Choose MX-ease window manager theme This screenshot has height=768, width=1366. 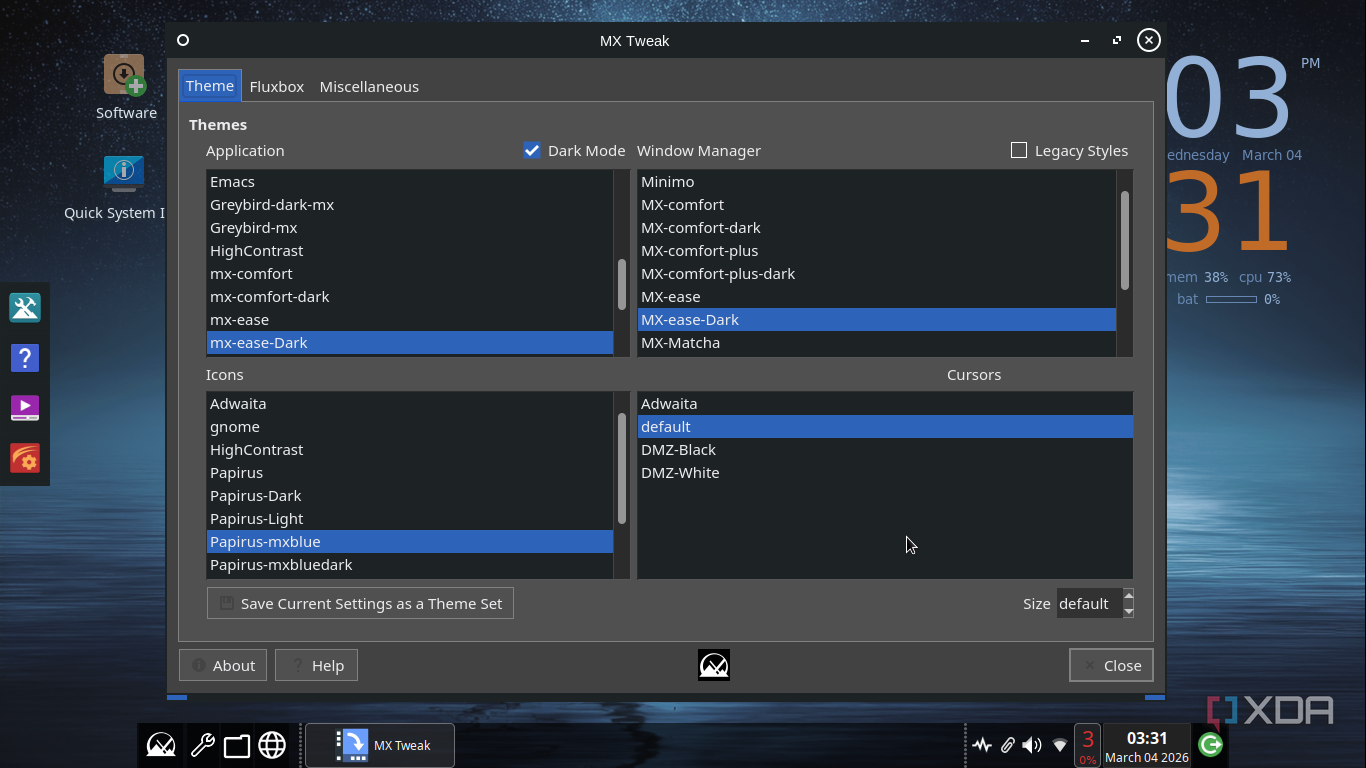tap(877, 297)
